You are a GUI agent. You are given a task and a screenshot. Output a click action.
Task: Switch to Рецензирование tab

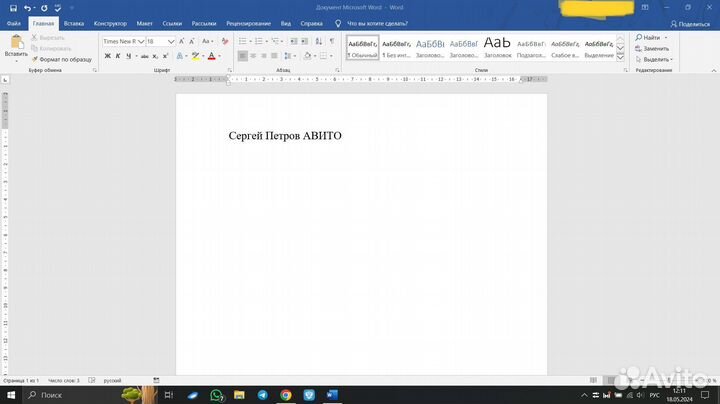(248, 23)
